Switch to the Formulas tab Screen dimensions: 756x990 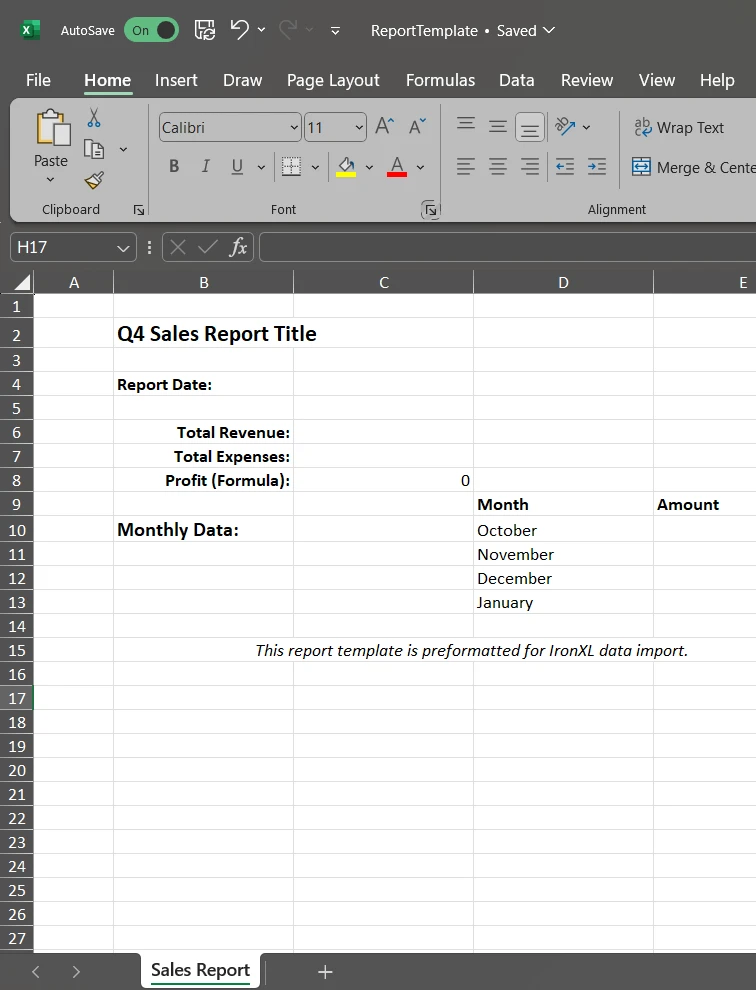(440, 80)
